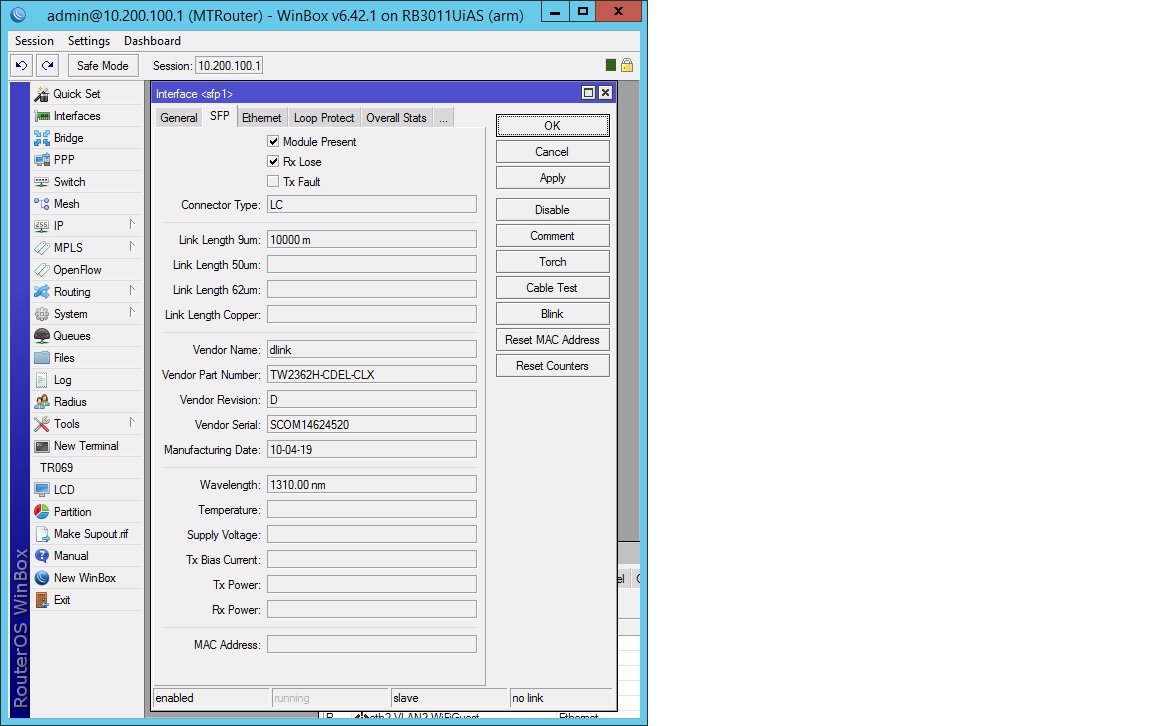This screenshot has height=726, width=1152.
Task: Open Quick Set from sidebar
Action: pyautogui.click(x=76, y=93)
